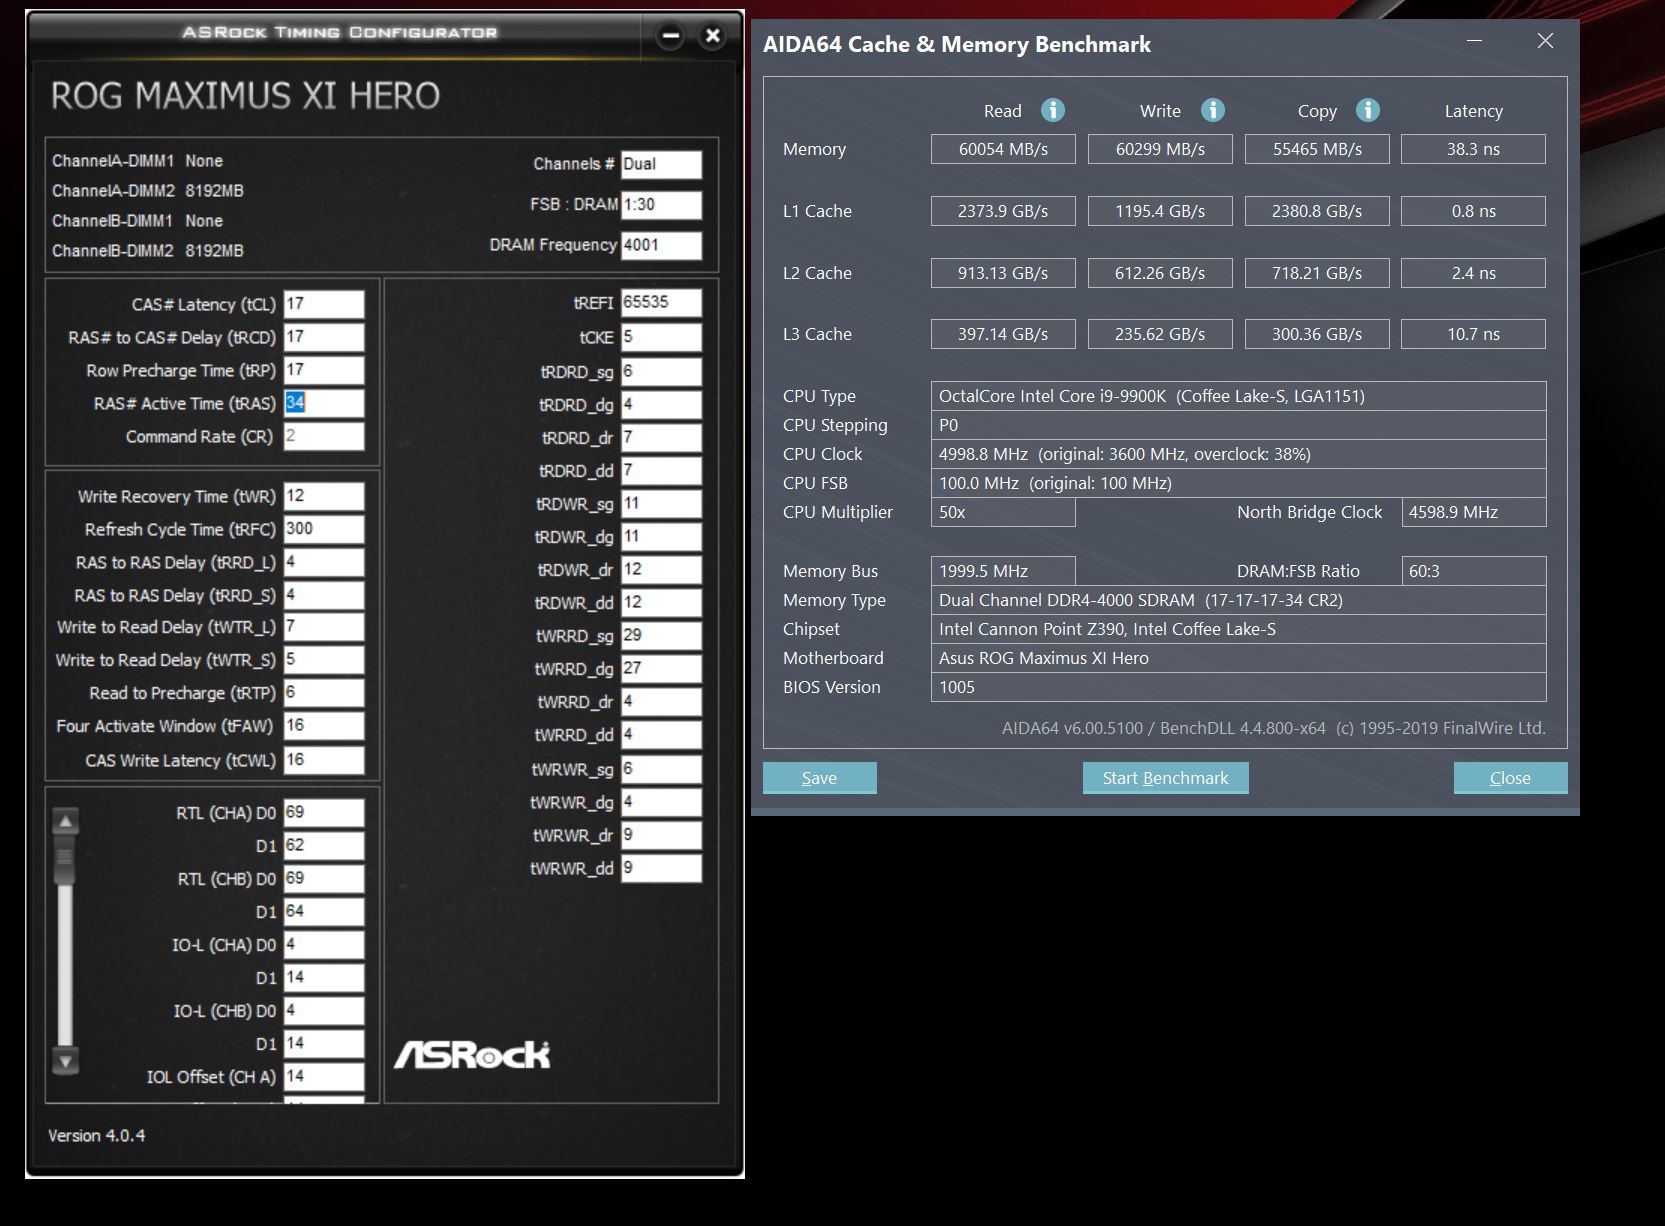Select the Row Precharge Time (tRP) field
Viewport: 1665px width, 1226px height.
pos(324,370)
